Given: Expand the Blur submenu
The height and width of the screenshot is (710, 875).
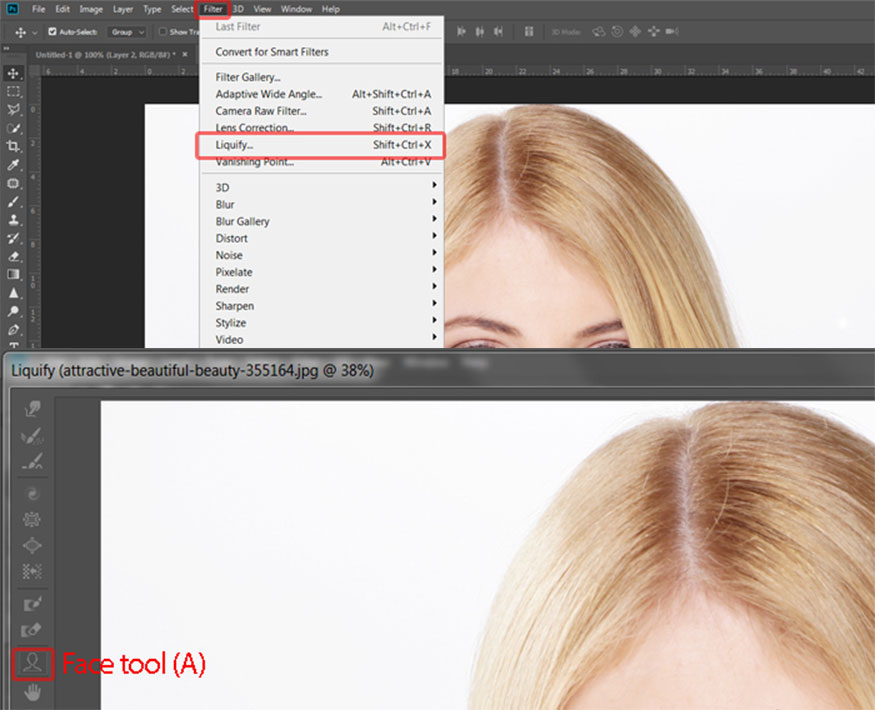Looking at the screenshot, I should [x=226, y=204].
